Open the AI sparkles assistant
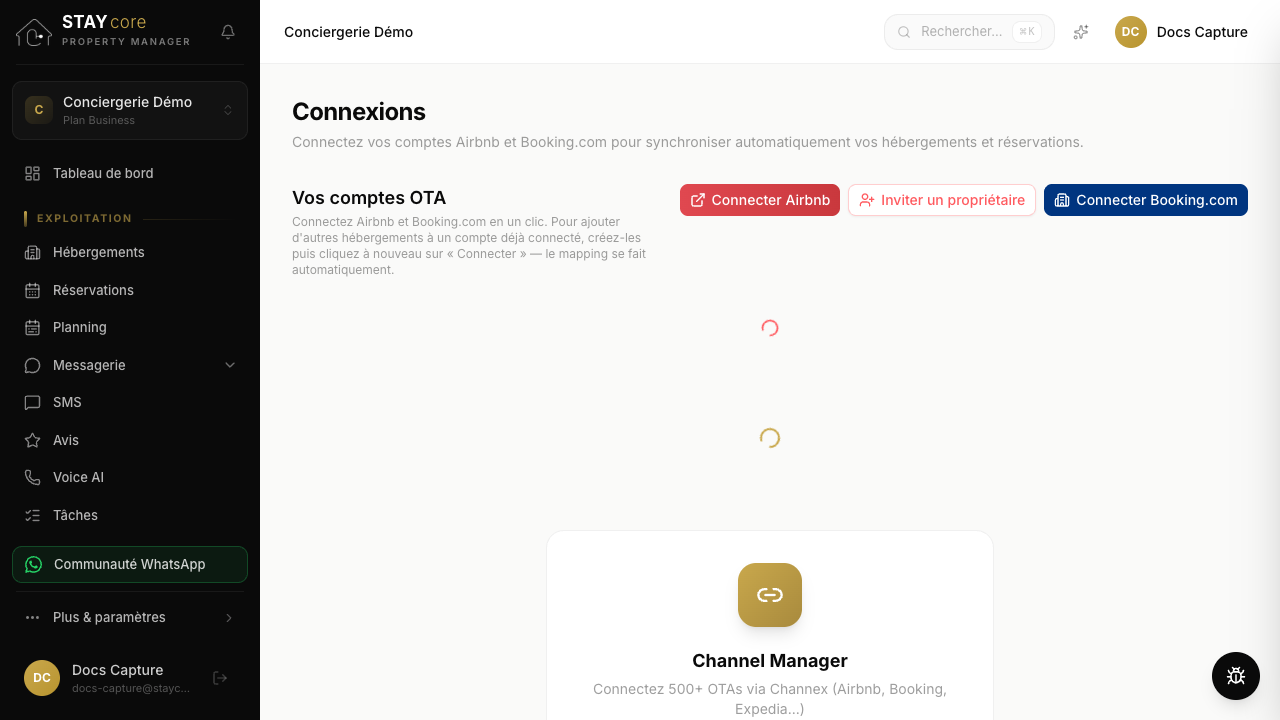This screenshot has height=720, width=1280. [x=1081, y=32]
